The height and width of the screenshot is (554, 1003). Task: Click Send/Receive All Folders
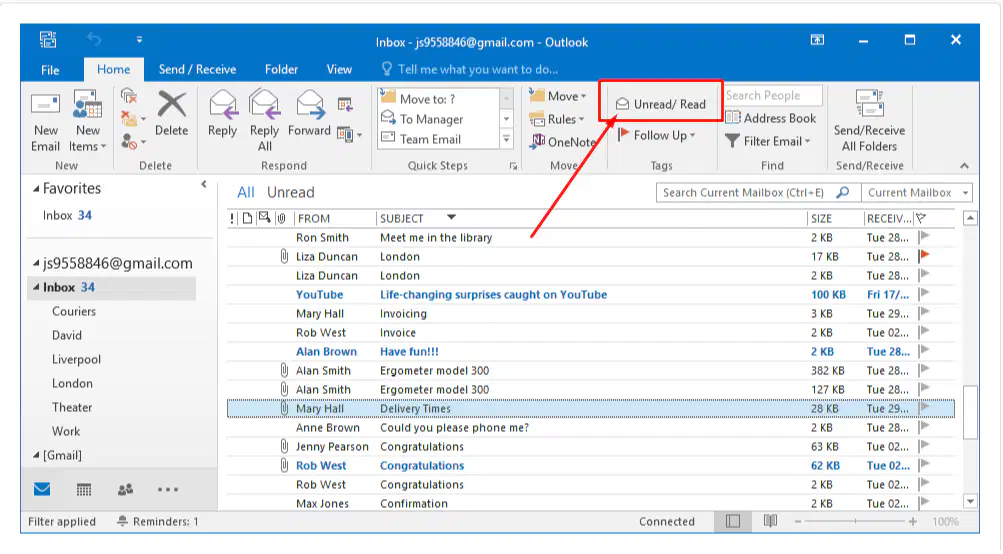click(869, 122)
